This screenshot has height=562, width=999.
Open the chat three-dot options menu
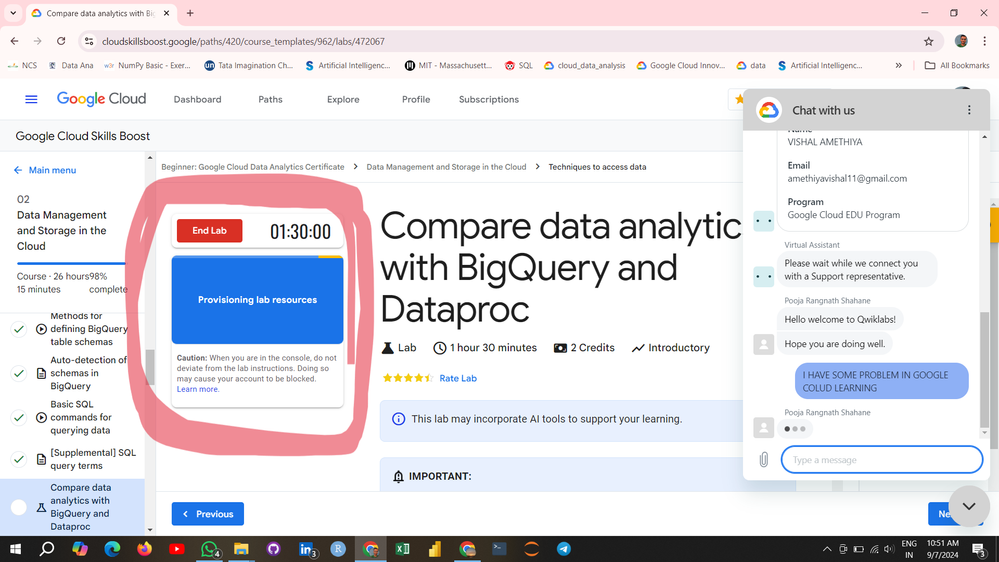tap(969, 110)
